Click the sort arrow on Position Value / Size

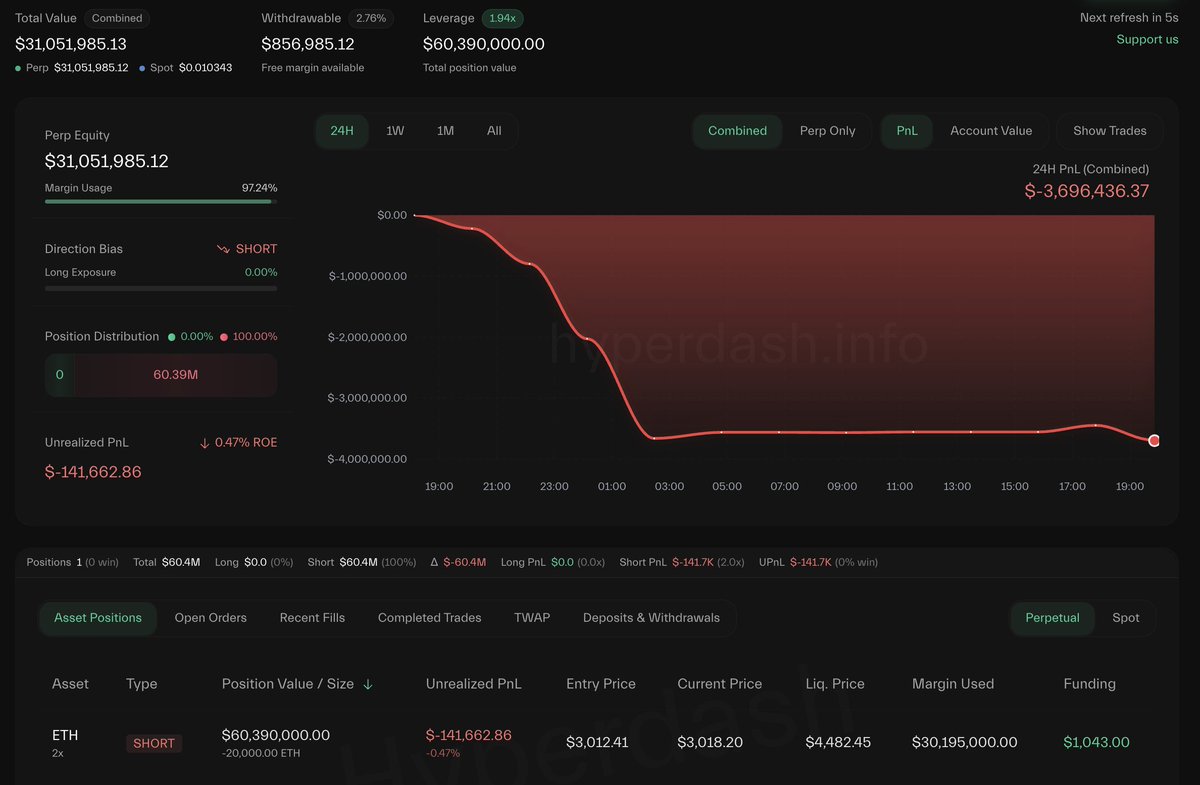tap(368, 684)
